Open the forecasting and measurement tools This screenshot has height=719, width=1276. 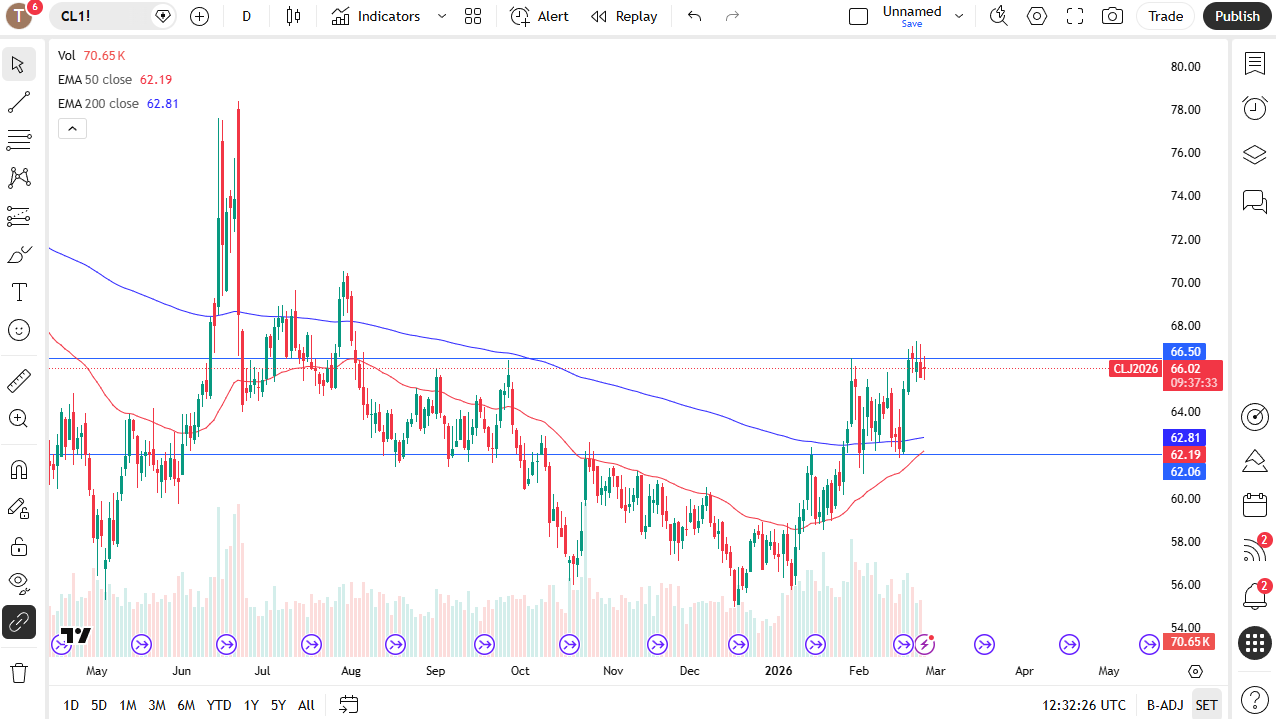[18, 216]
